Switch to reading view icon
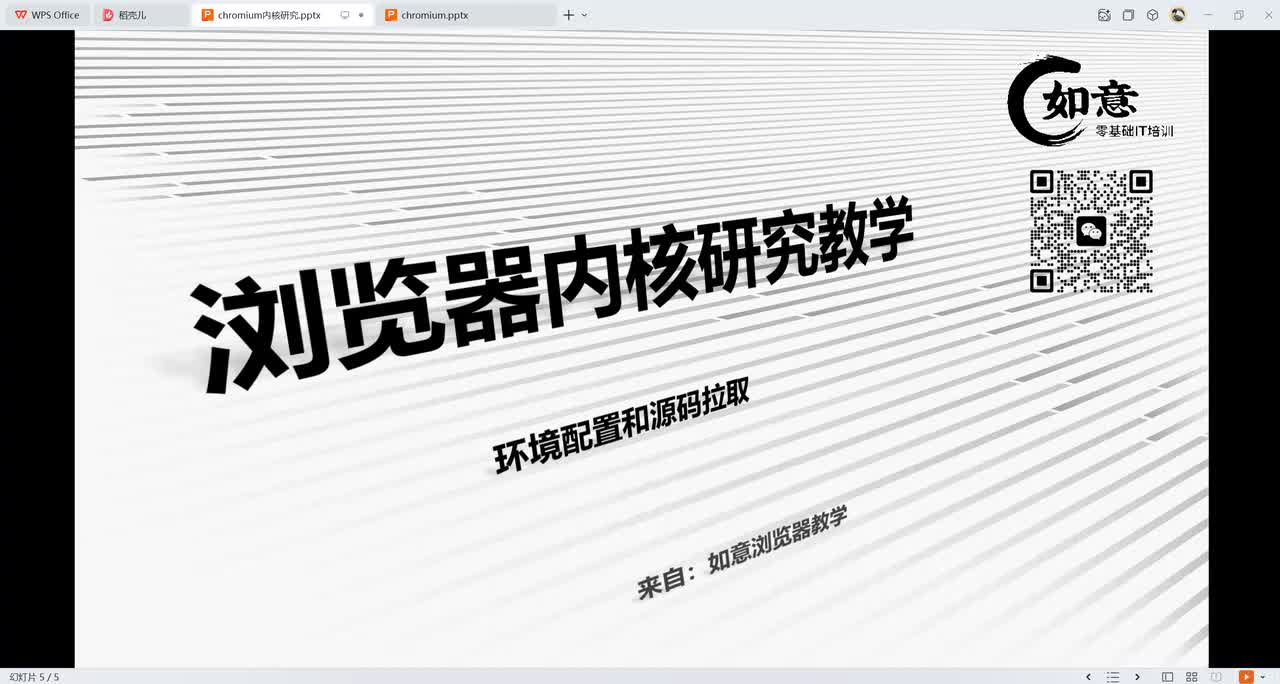 pos(1216,677)
